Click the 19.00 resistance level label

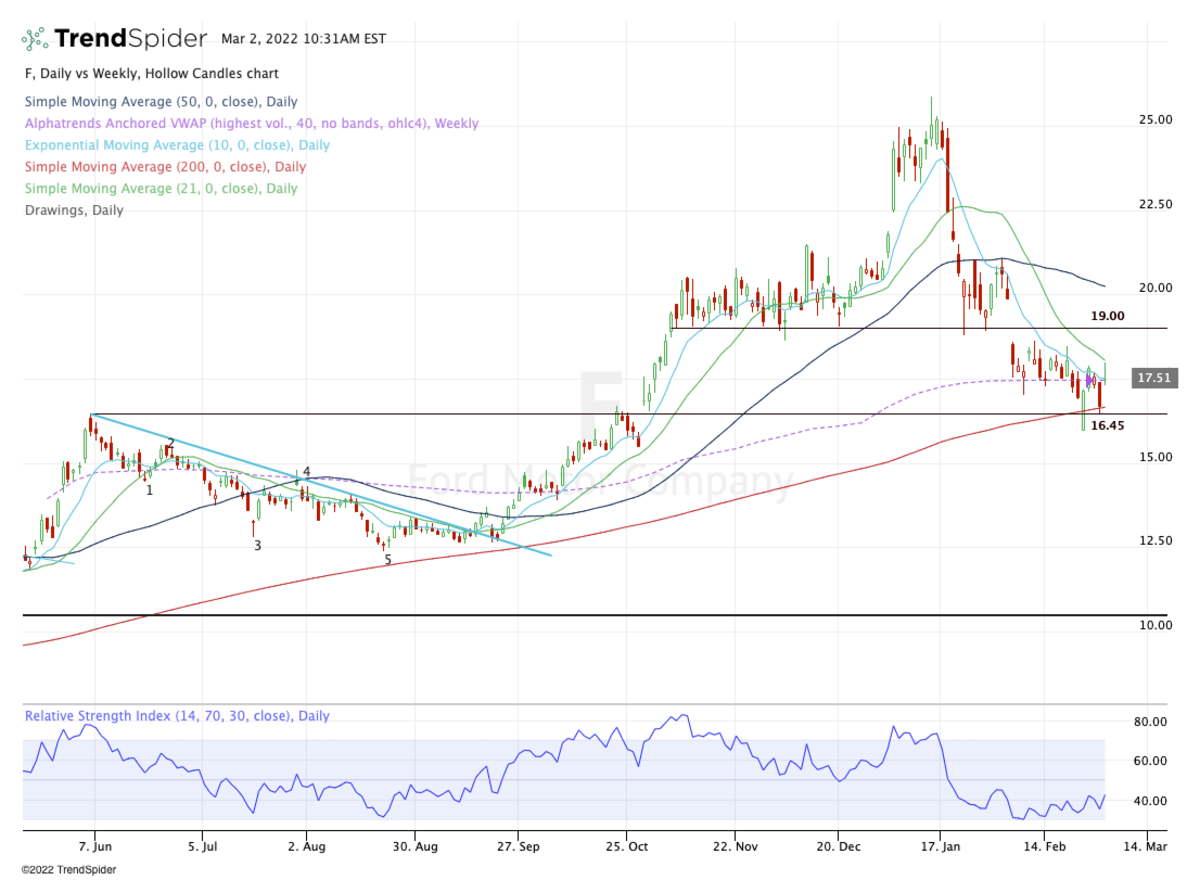click(x=1107, y=316)
